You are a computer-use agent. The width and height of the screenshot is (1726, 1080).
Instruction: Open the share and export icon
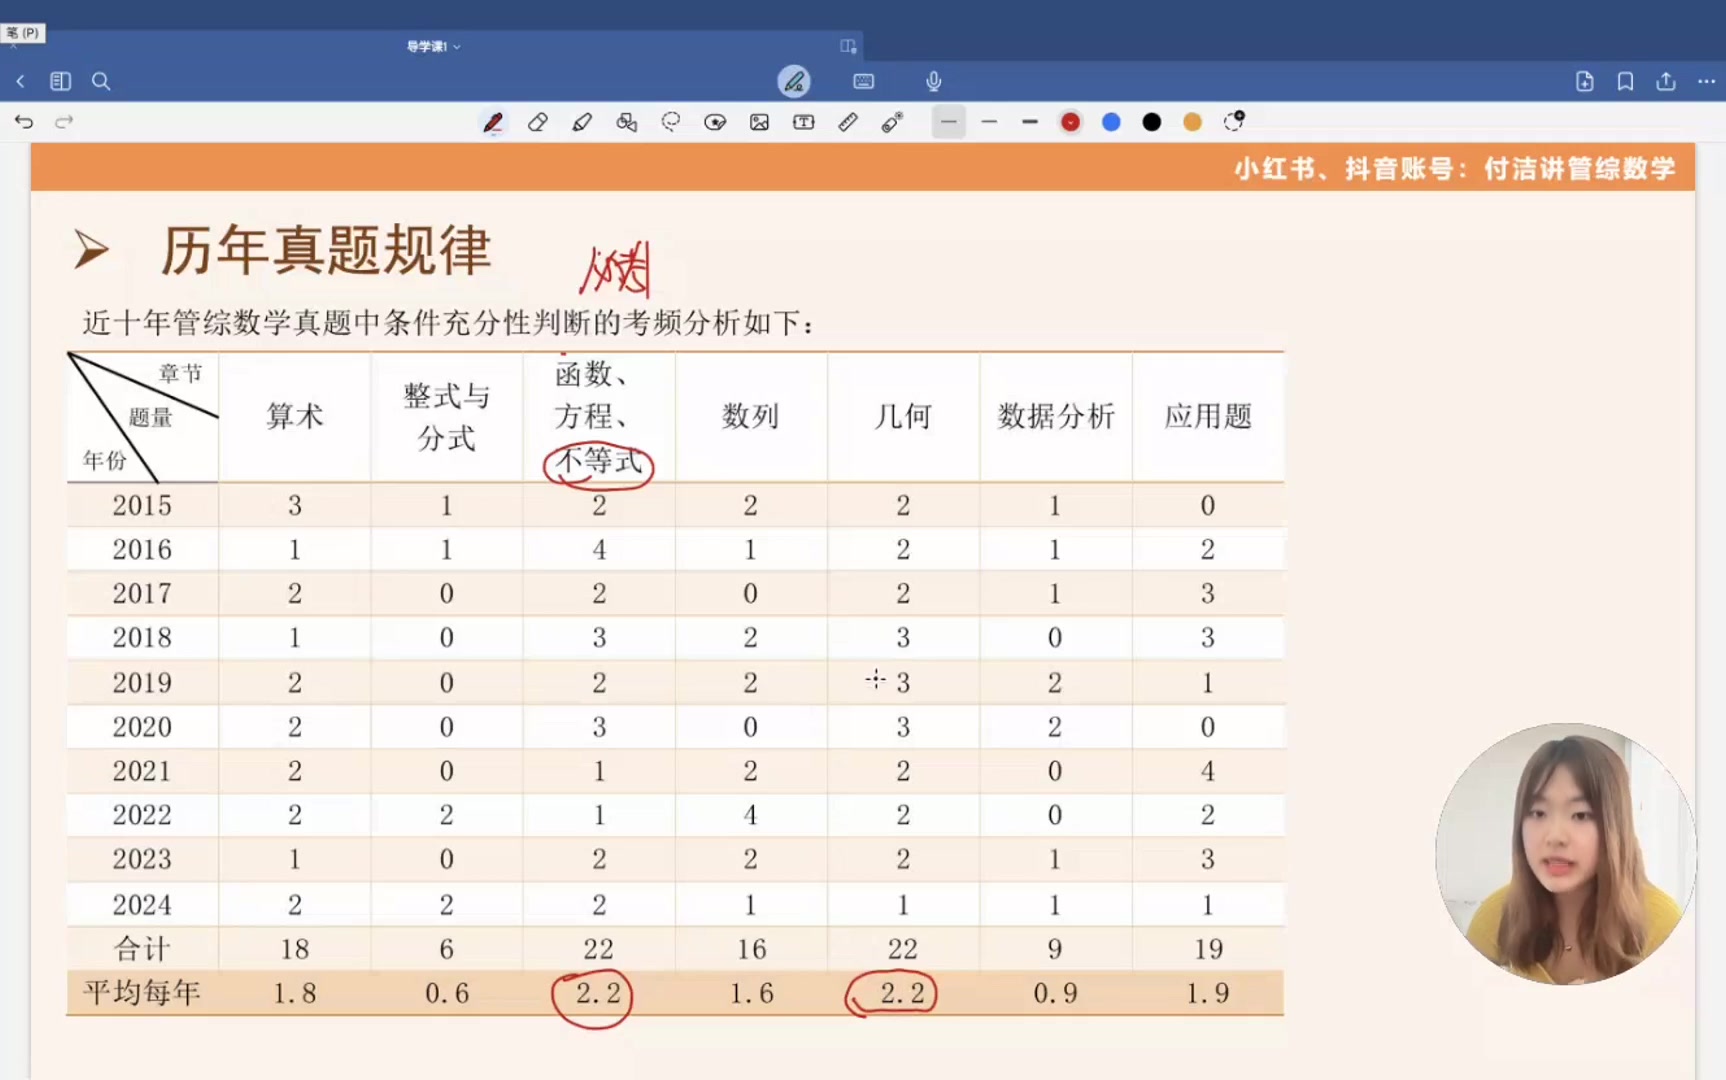point(1666,81)
